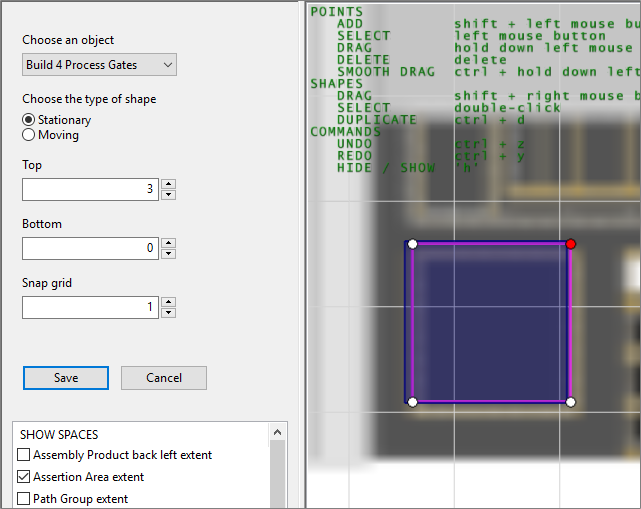Enable Path Group extent checkbox
The height and width of the screenshot is (509, 641).
(24, 499)
